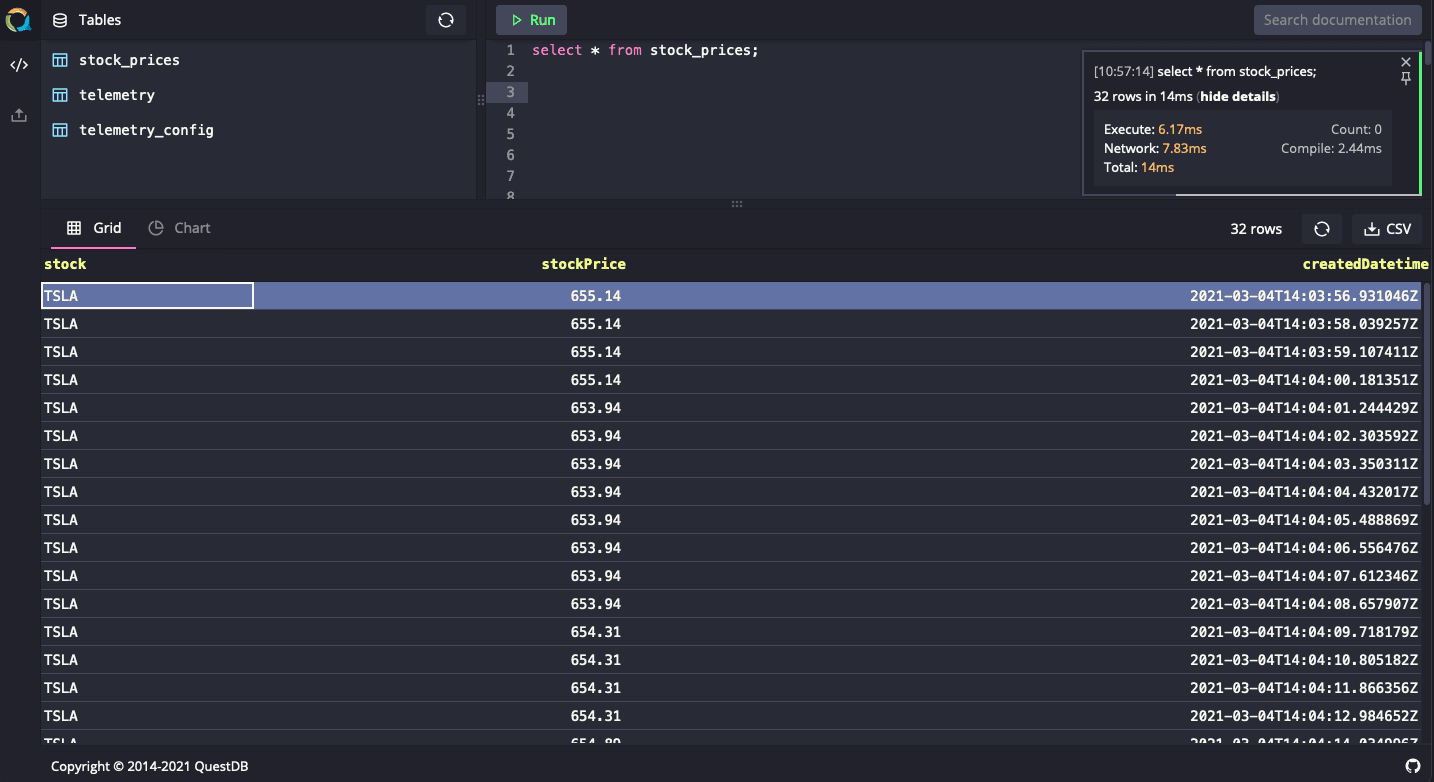
Task: Pin the query notification
Action: (1406, 79)
